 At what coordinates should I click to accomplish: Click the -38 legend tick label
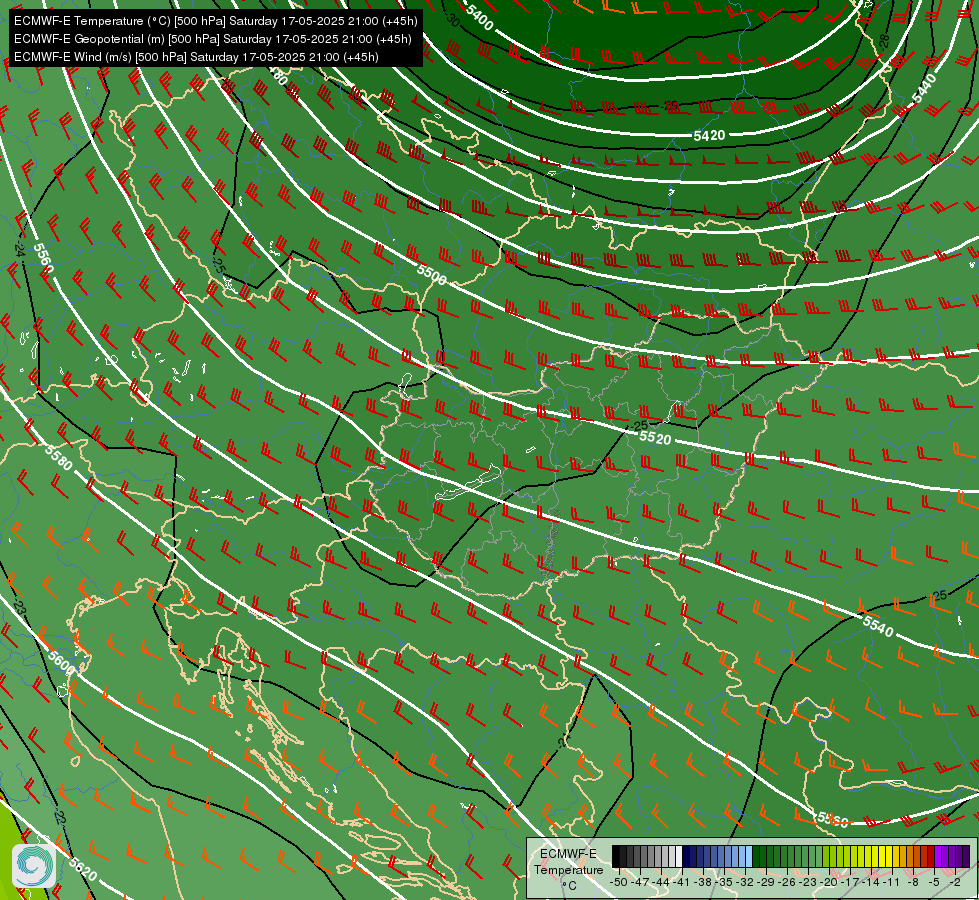(x=702, y=883)
